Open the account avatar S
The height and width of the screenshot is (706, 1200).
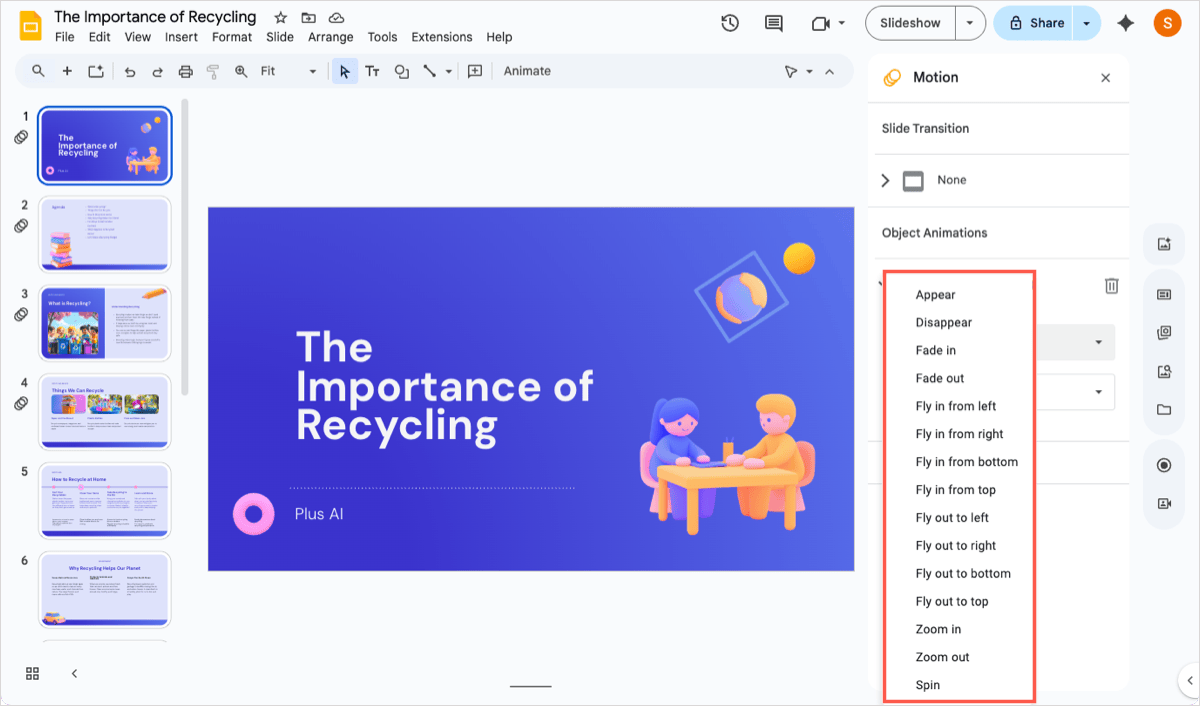pos(1167,23)
